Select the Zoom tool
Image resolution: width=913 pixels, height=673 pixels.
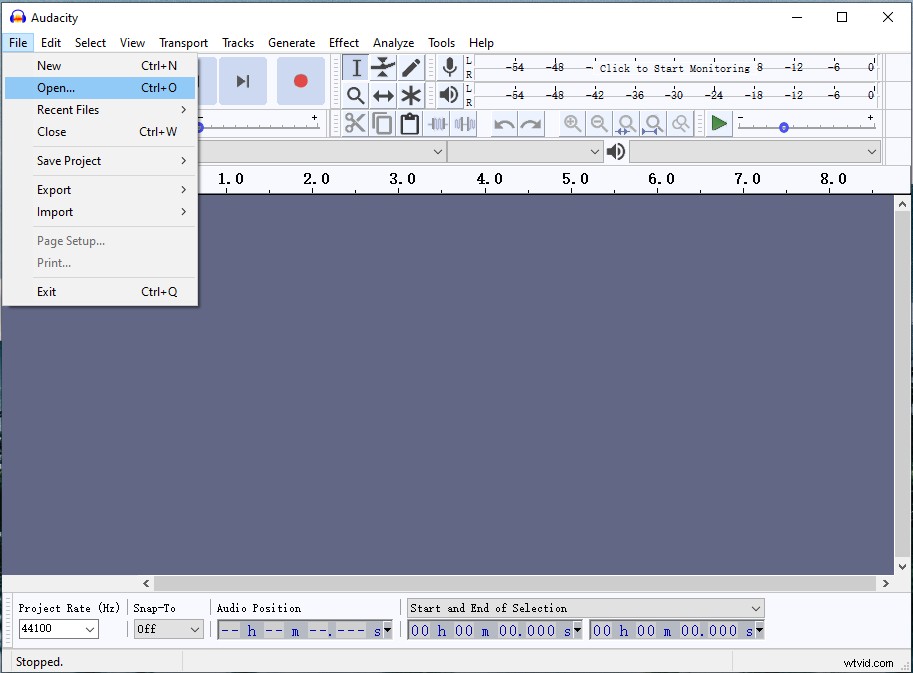pyautogui.click(x=355, y=95)
